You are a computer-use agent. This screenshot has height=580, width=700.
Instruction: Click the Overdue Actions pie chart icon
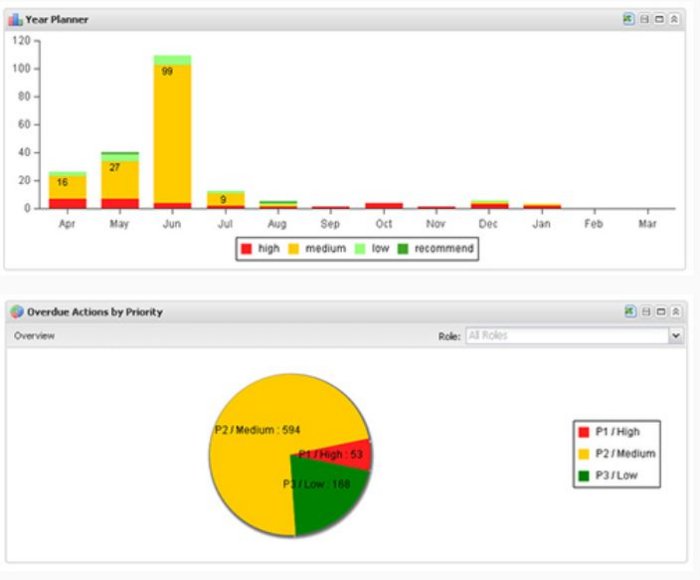tap(16, 312)
